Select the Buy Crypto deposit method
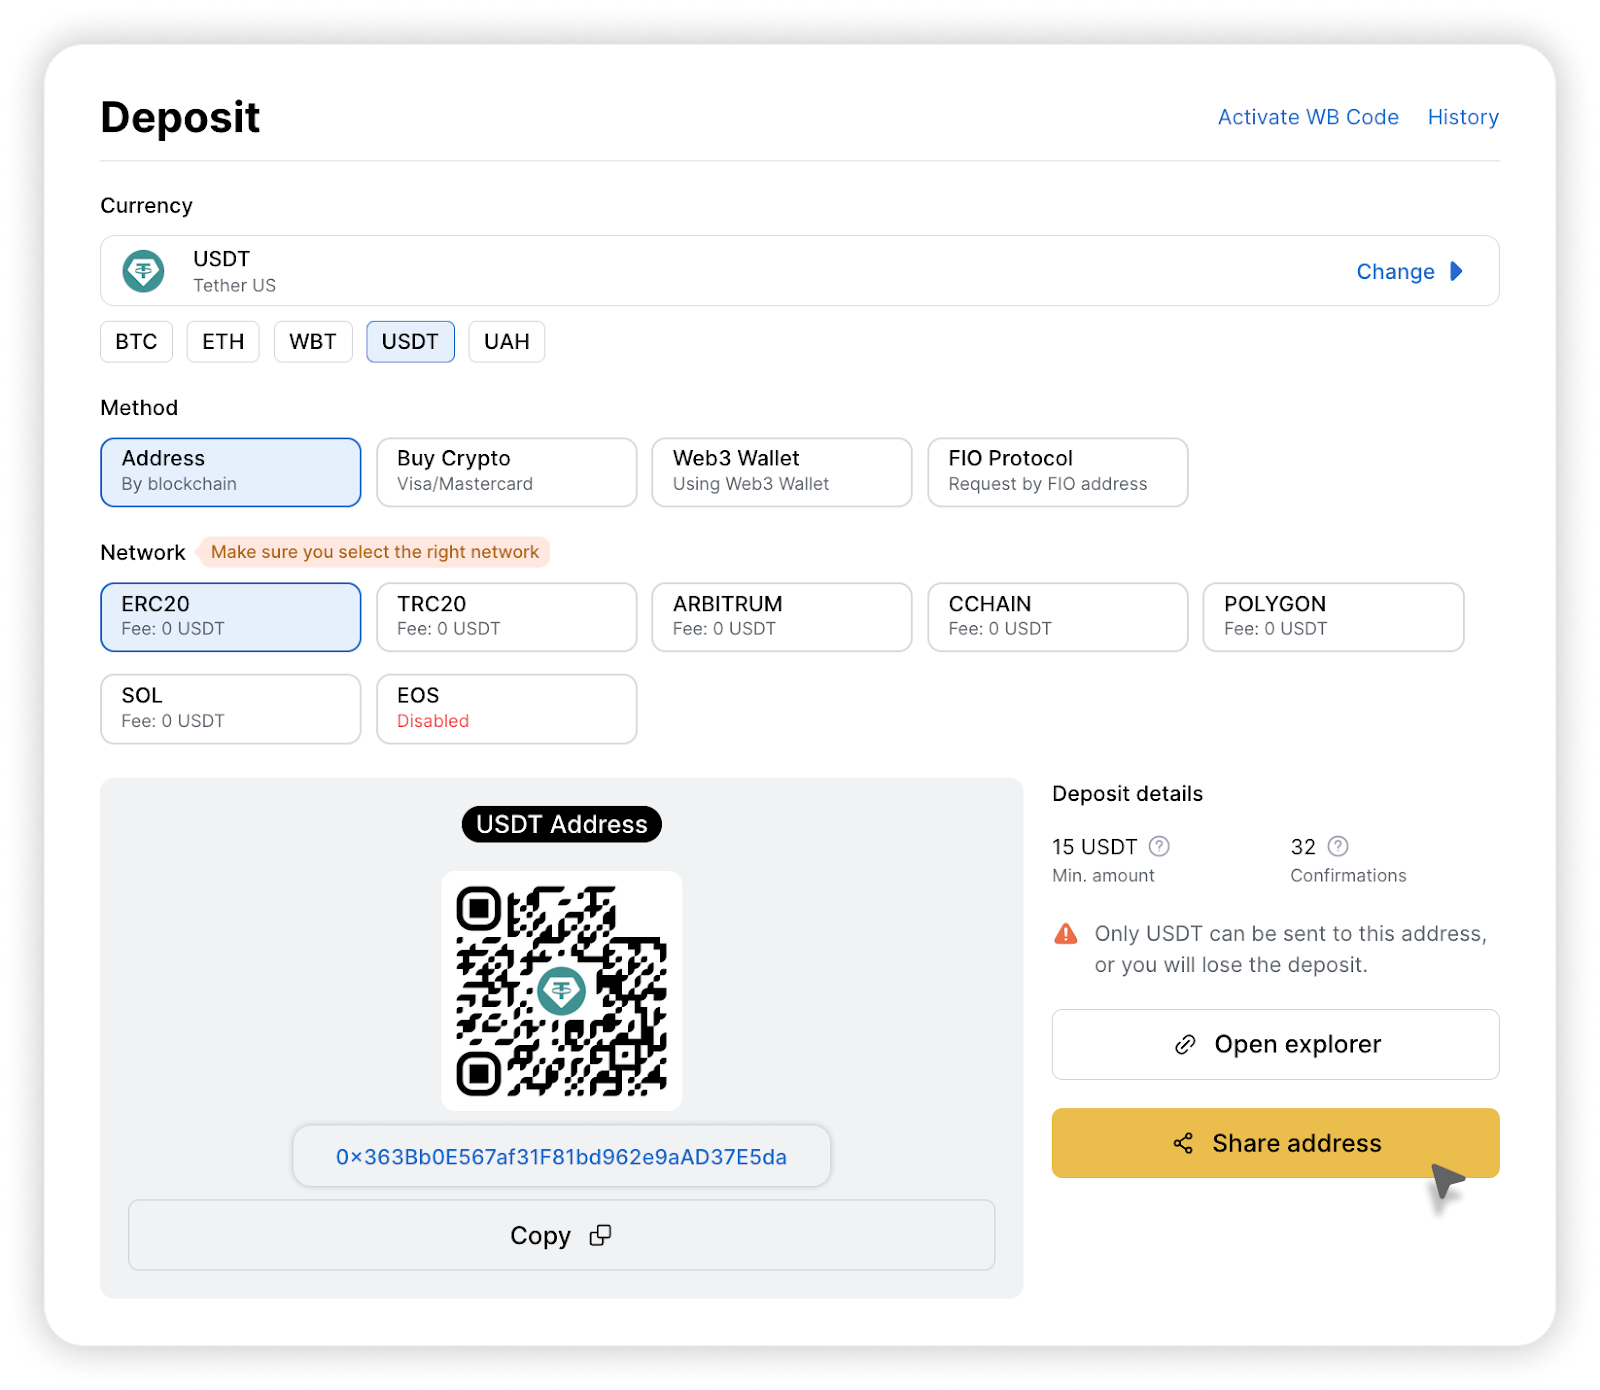 (x=506, y=472)
